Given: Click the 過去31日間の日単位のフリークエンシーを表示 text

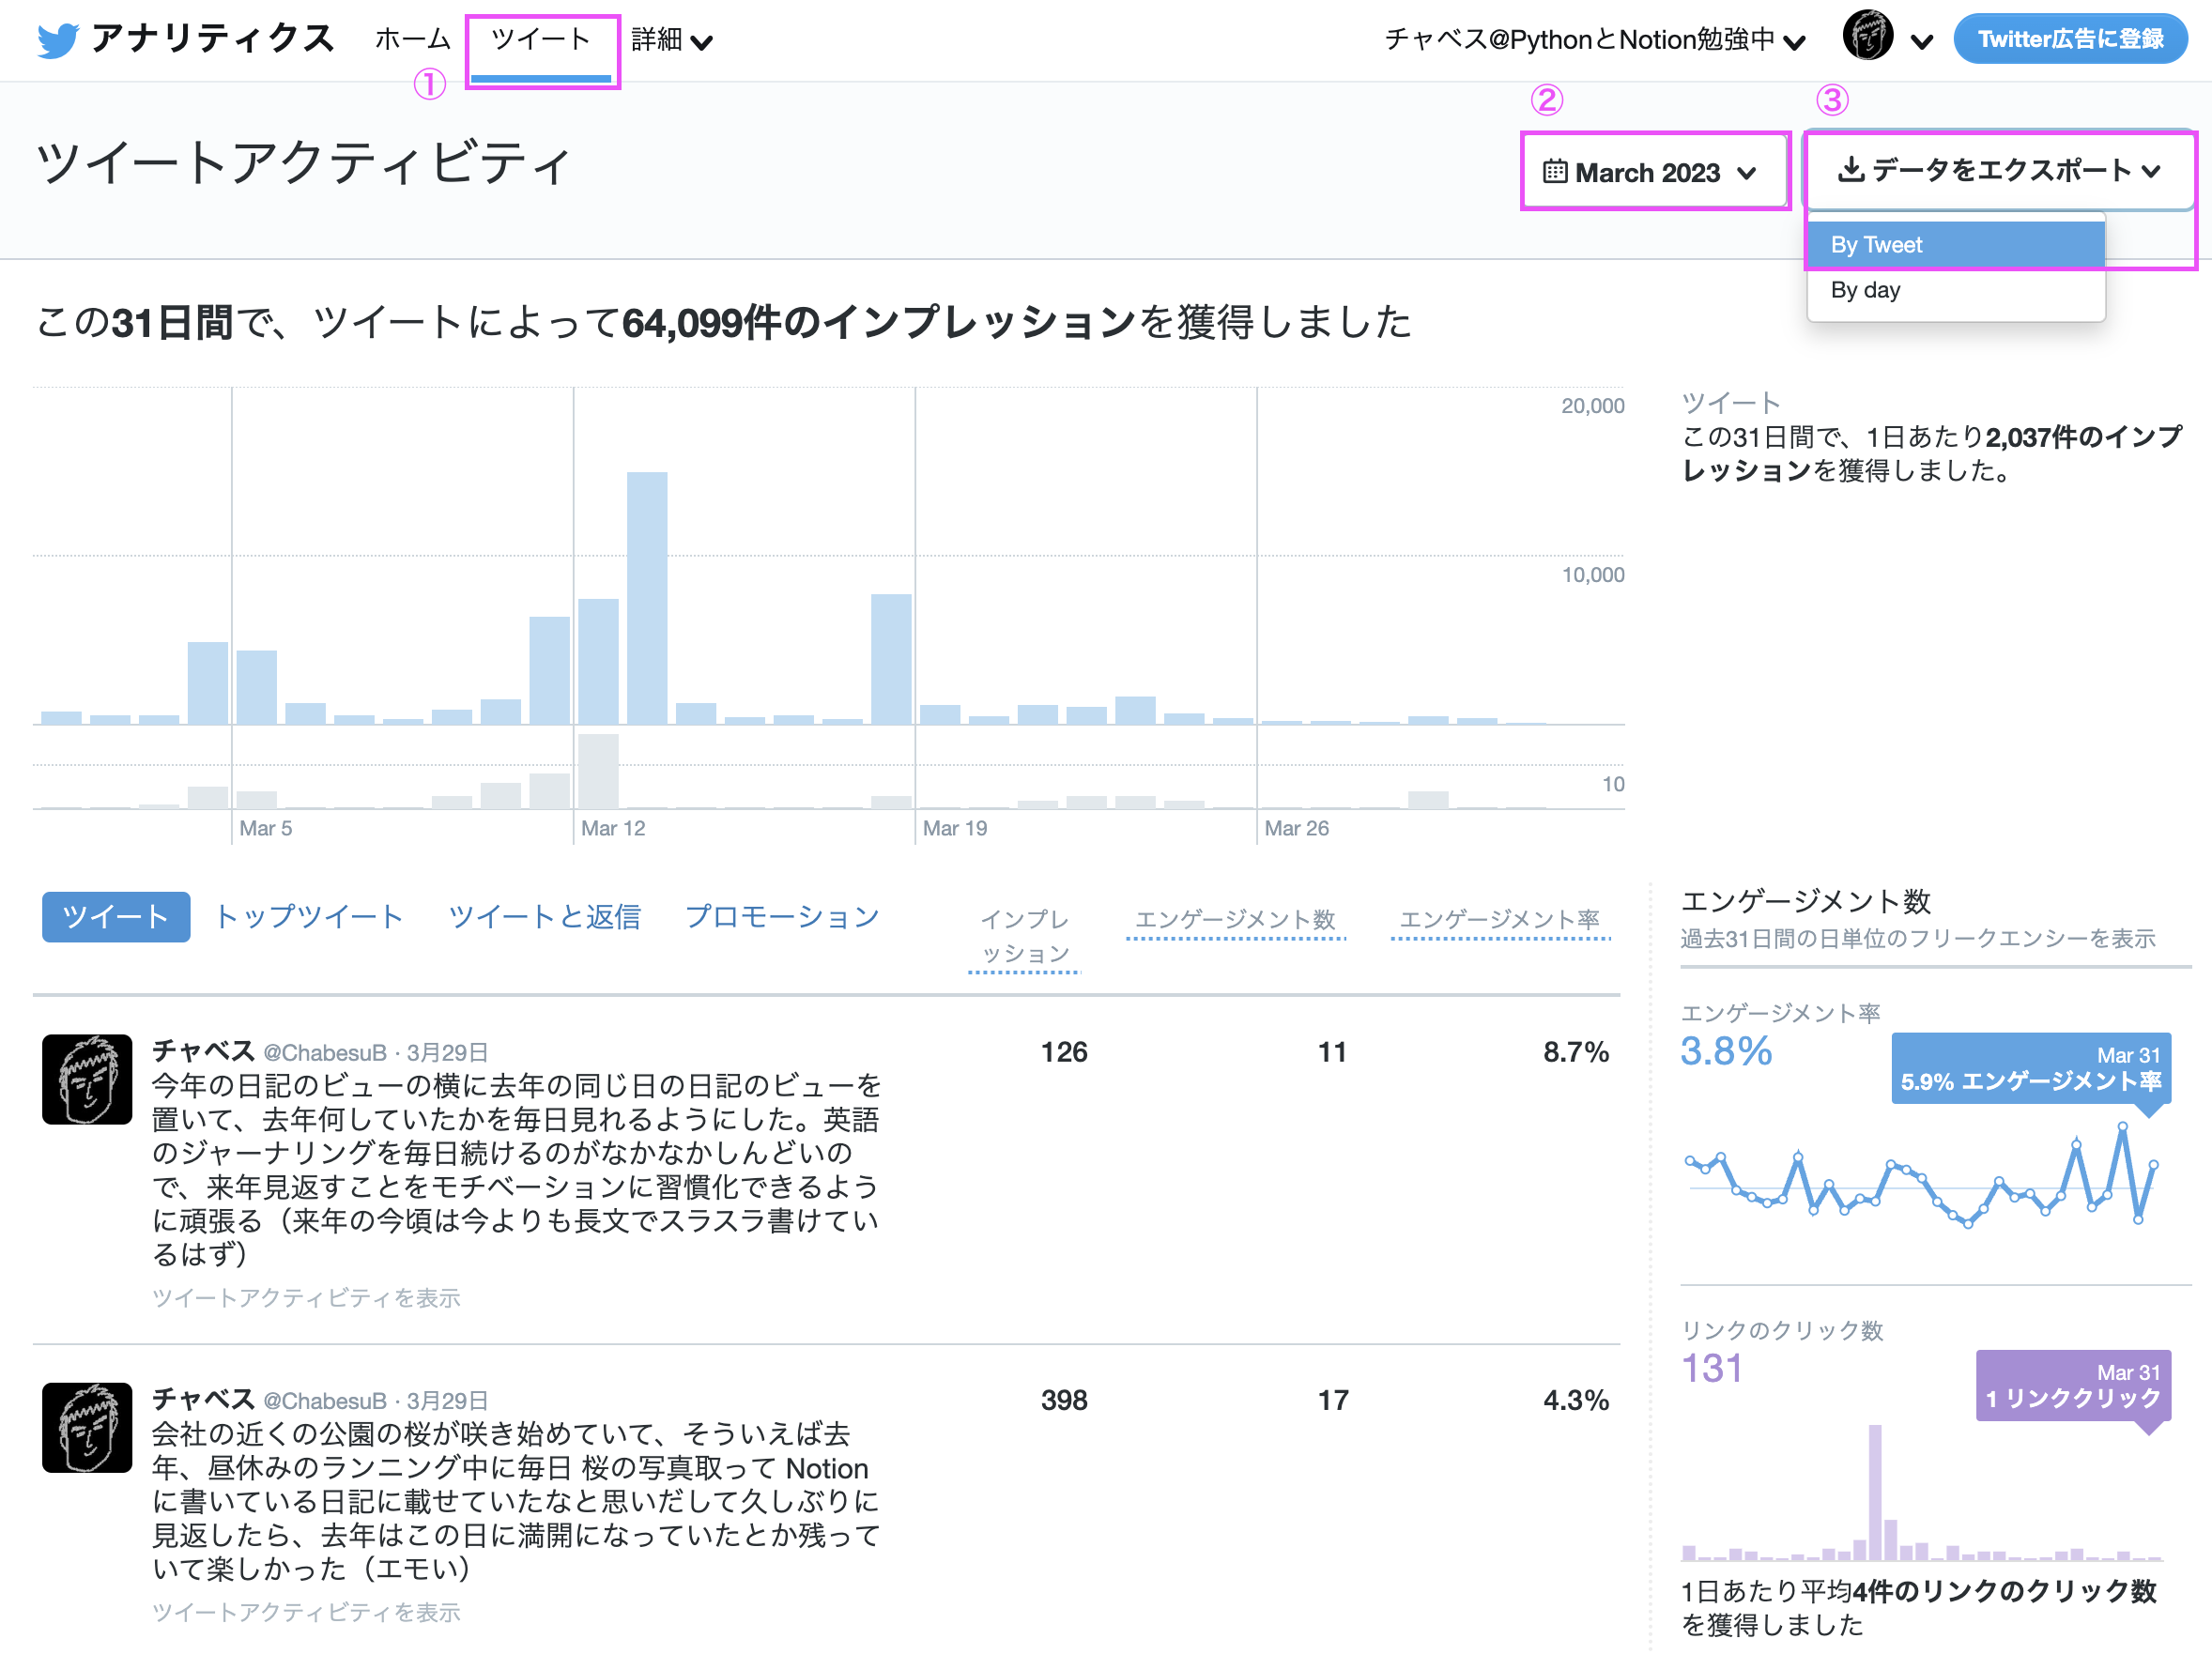Looking at the screenshot, I should (1918, 938).
